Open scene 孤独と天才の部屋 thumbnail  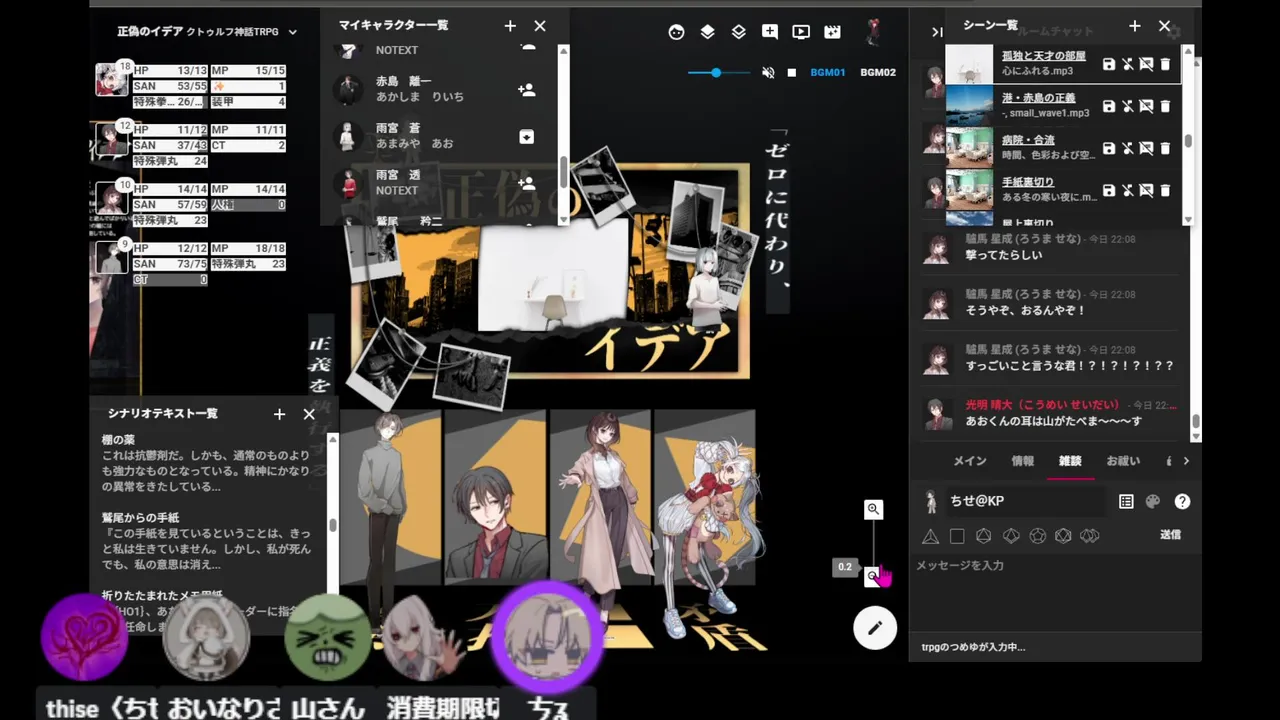[x=969, y=64]
